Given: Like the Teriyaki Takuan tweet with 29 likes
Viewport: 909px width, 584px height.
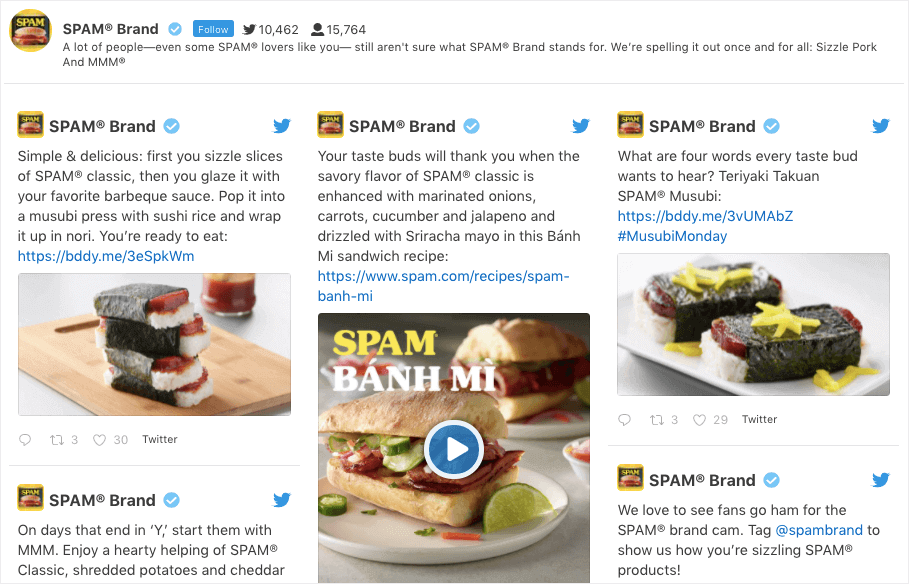Looking at the screenshot, I should [x=700, y=420].
